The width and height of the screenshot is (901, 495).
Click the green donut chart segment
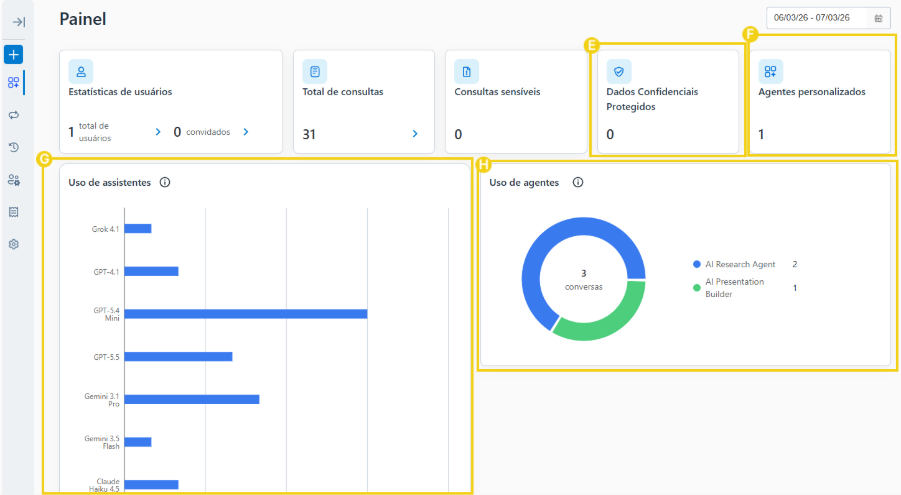point(615,322)
